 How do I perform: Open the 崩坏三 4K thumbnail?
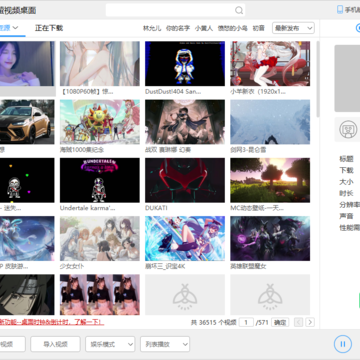pos(185,239)
